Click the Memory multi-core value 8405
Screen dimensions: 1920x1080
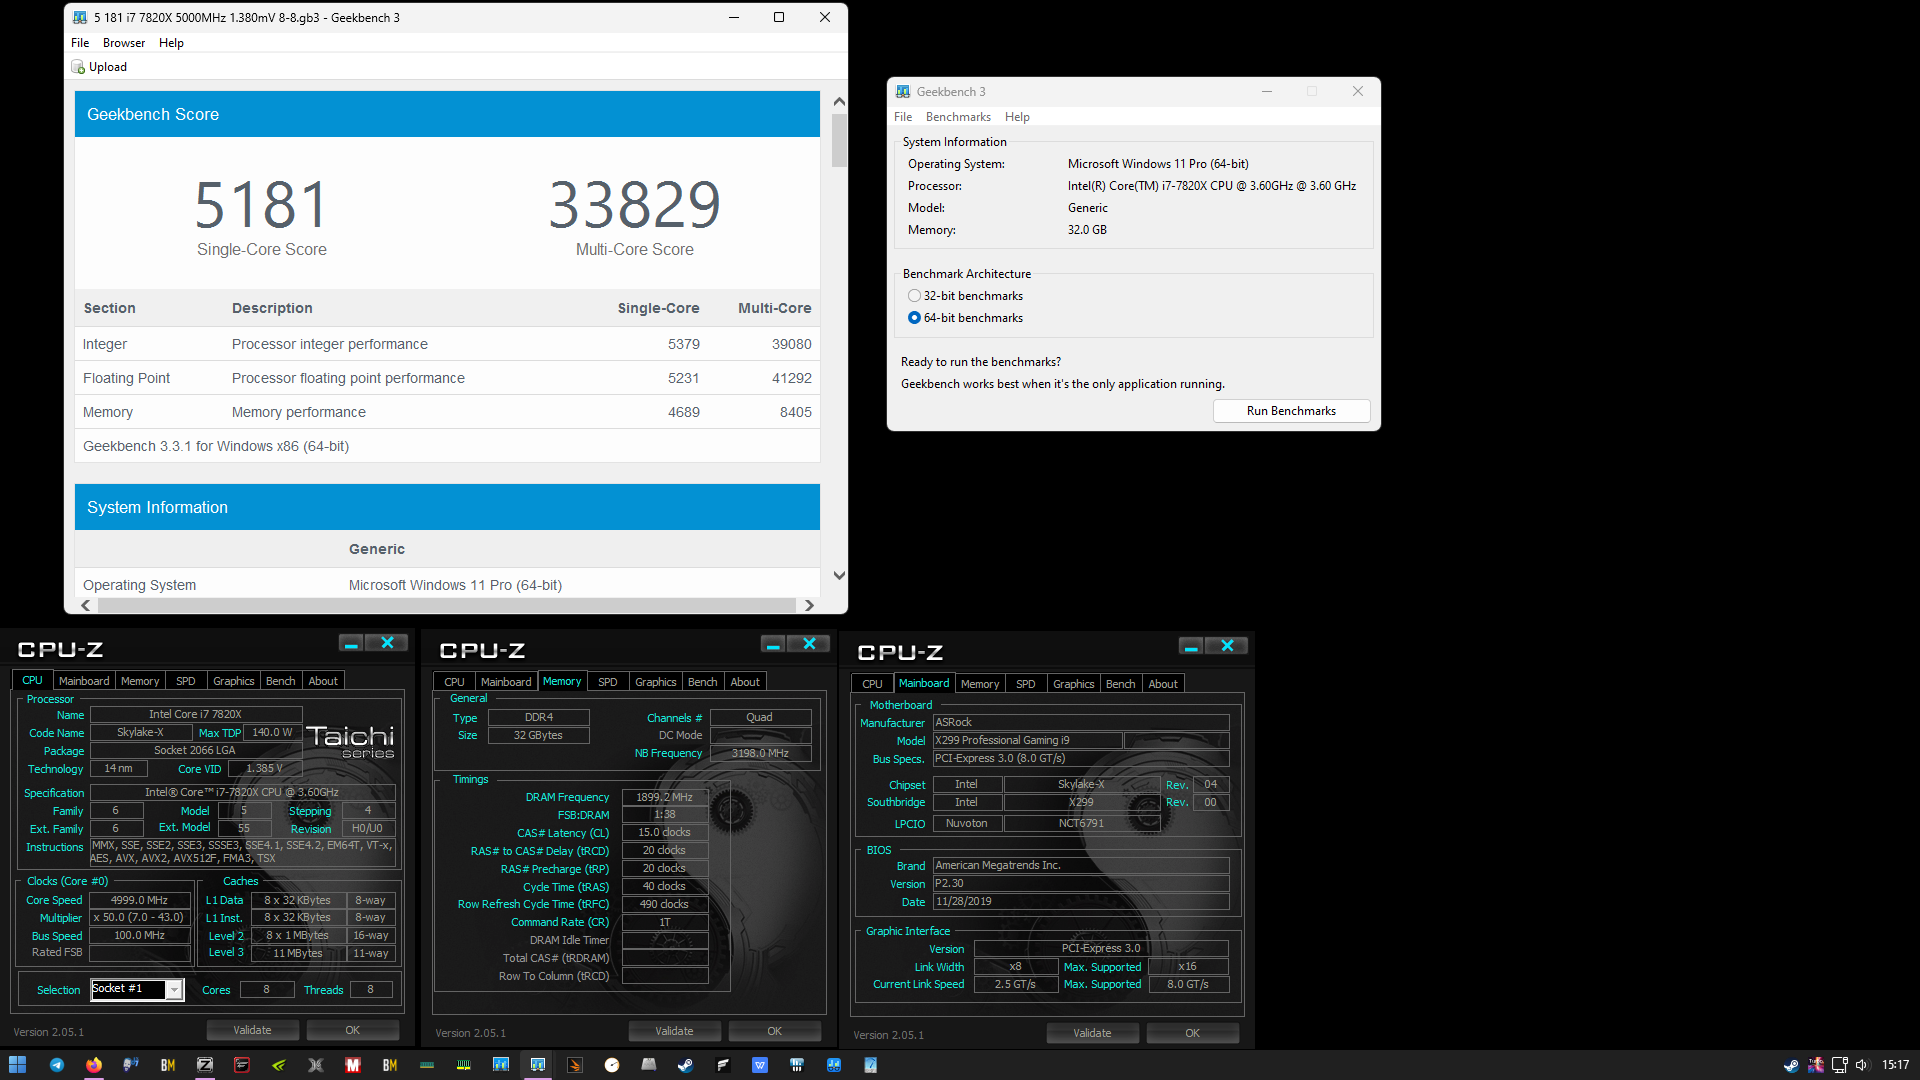(796, 412)
